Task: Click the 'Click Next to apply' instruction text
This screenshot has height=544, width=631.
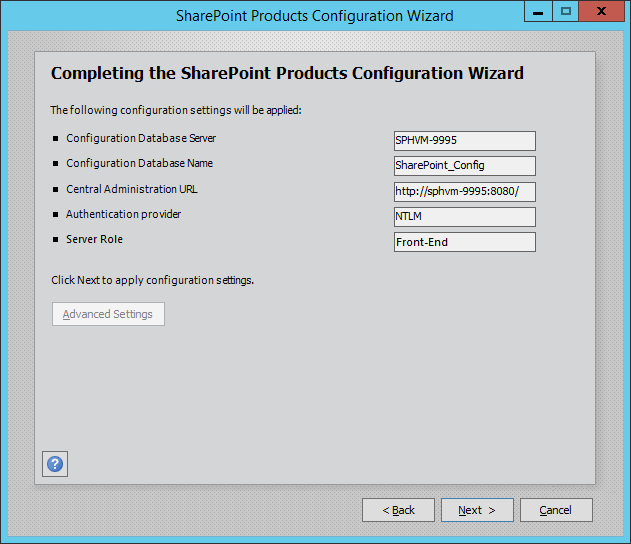Action: coord(153,280)
